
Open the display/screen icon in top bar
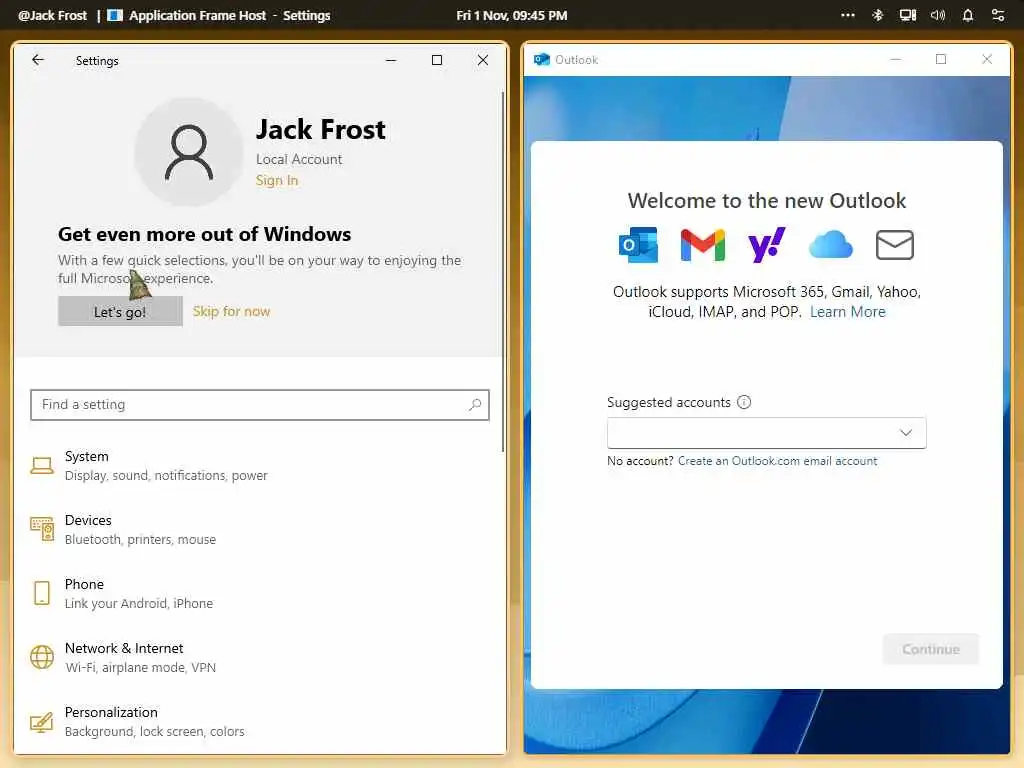[x=908, y=15]
